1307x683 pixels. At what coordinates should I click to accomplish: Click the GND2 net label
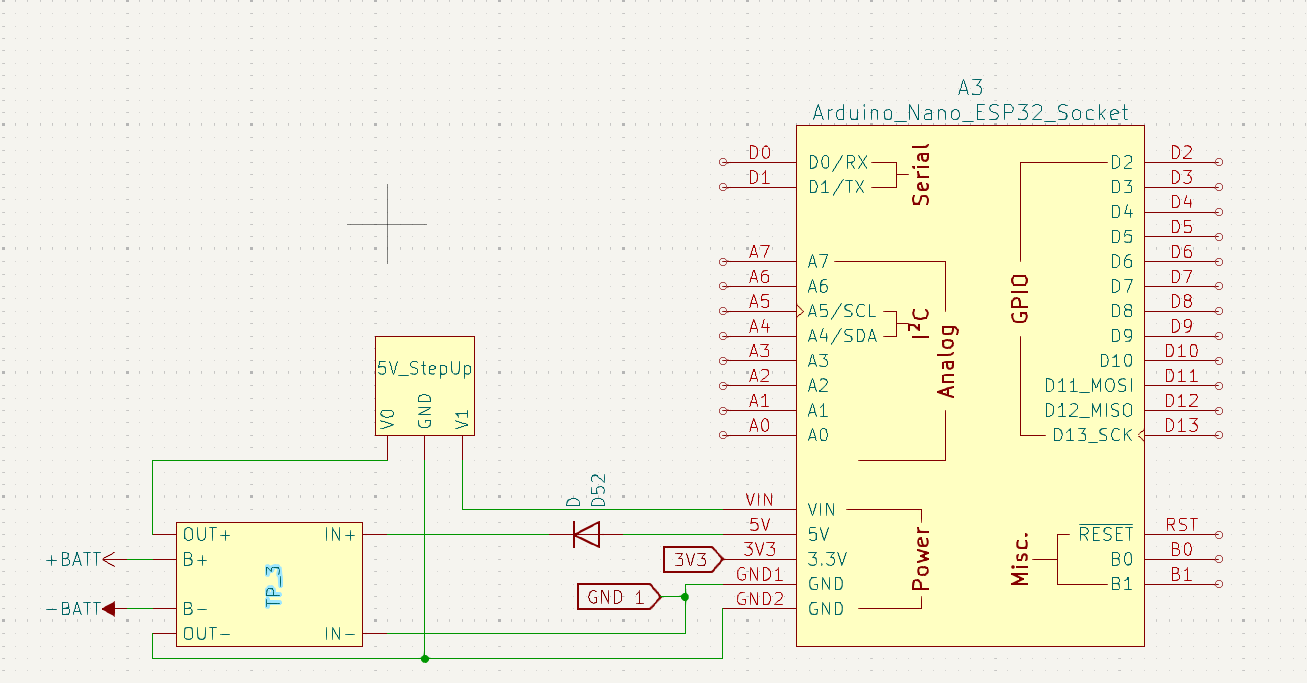click(x=760, y=600)
